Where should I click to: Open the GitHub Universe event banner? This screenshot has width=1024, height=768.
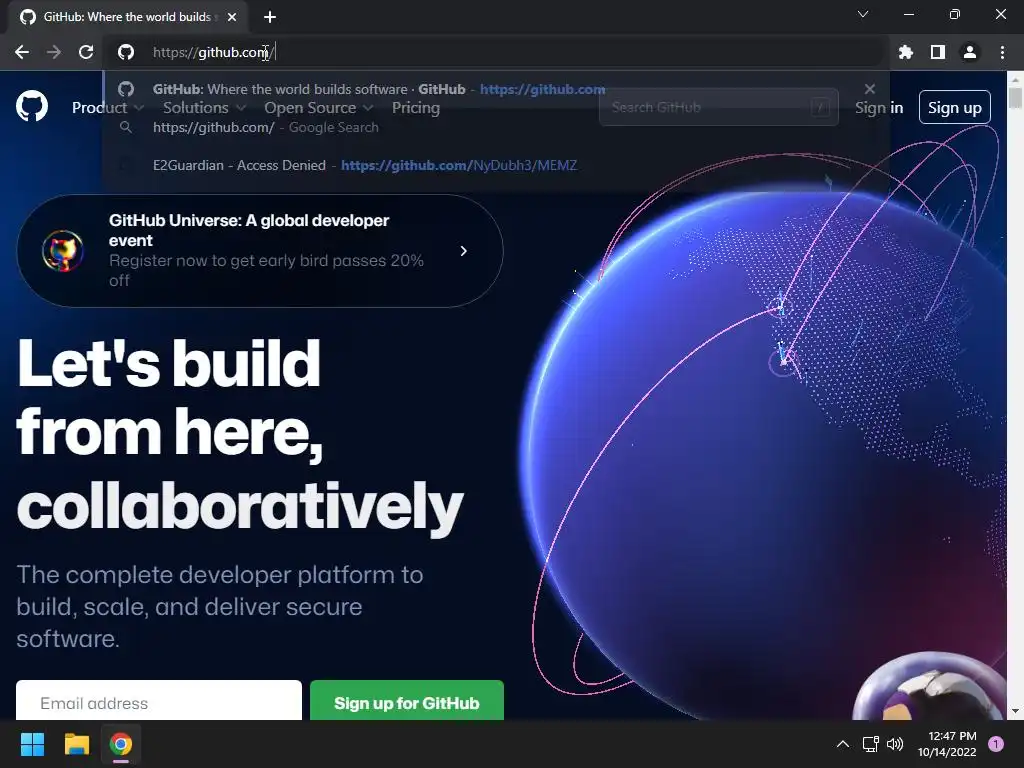click(x=259, y=251)
